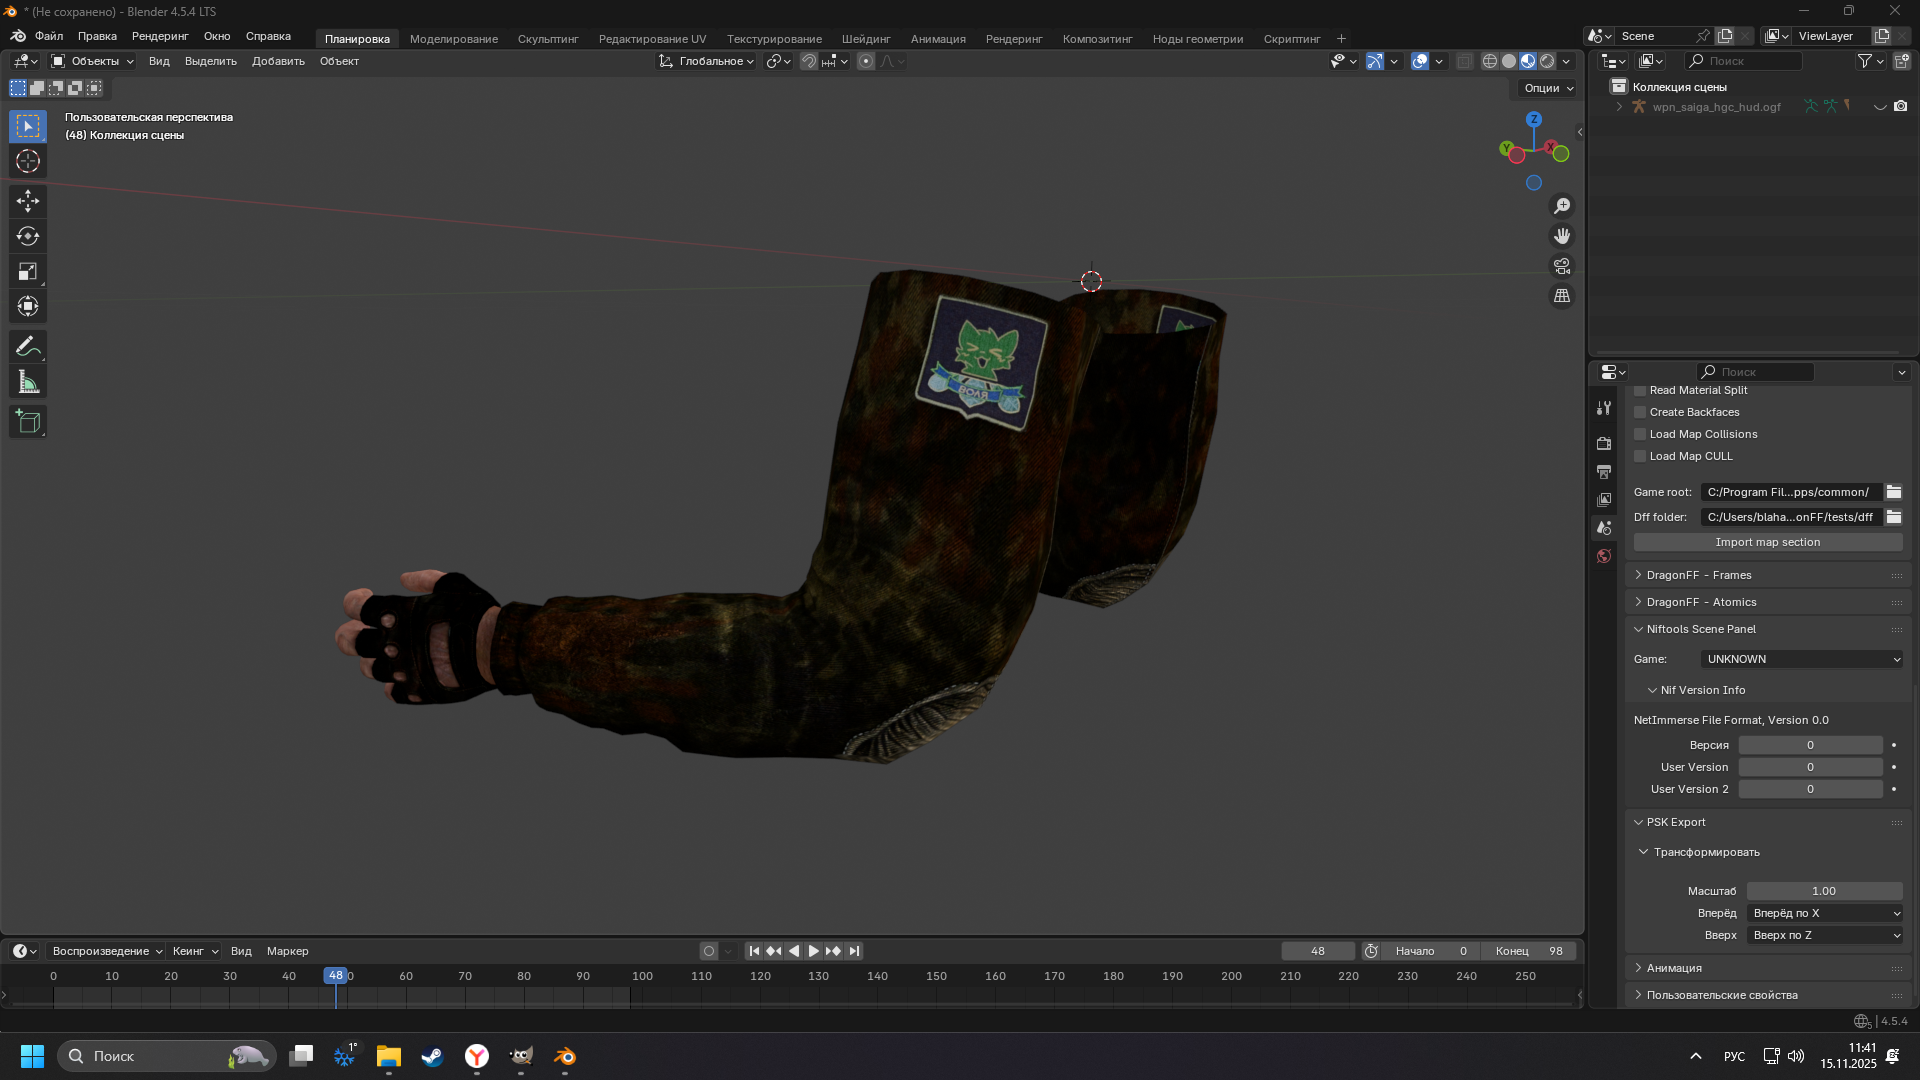1920x1080 pixels.
Task: Enable the Create Backfaces checkbox
Action: click(x=1640, y=412)
